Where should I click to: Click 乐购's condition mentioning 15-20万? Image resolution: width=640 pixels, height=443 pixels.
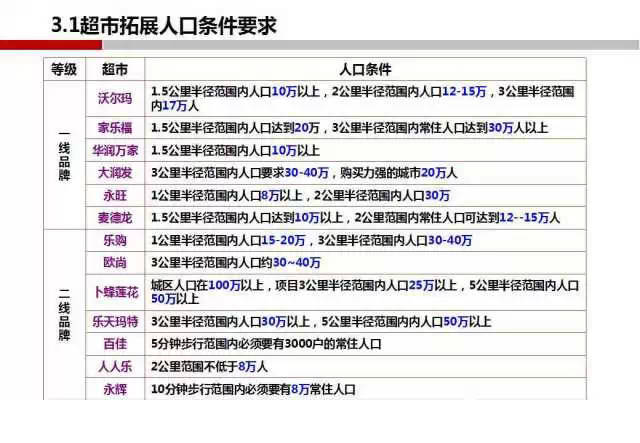click(x=311, y=240)
